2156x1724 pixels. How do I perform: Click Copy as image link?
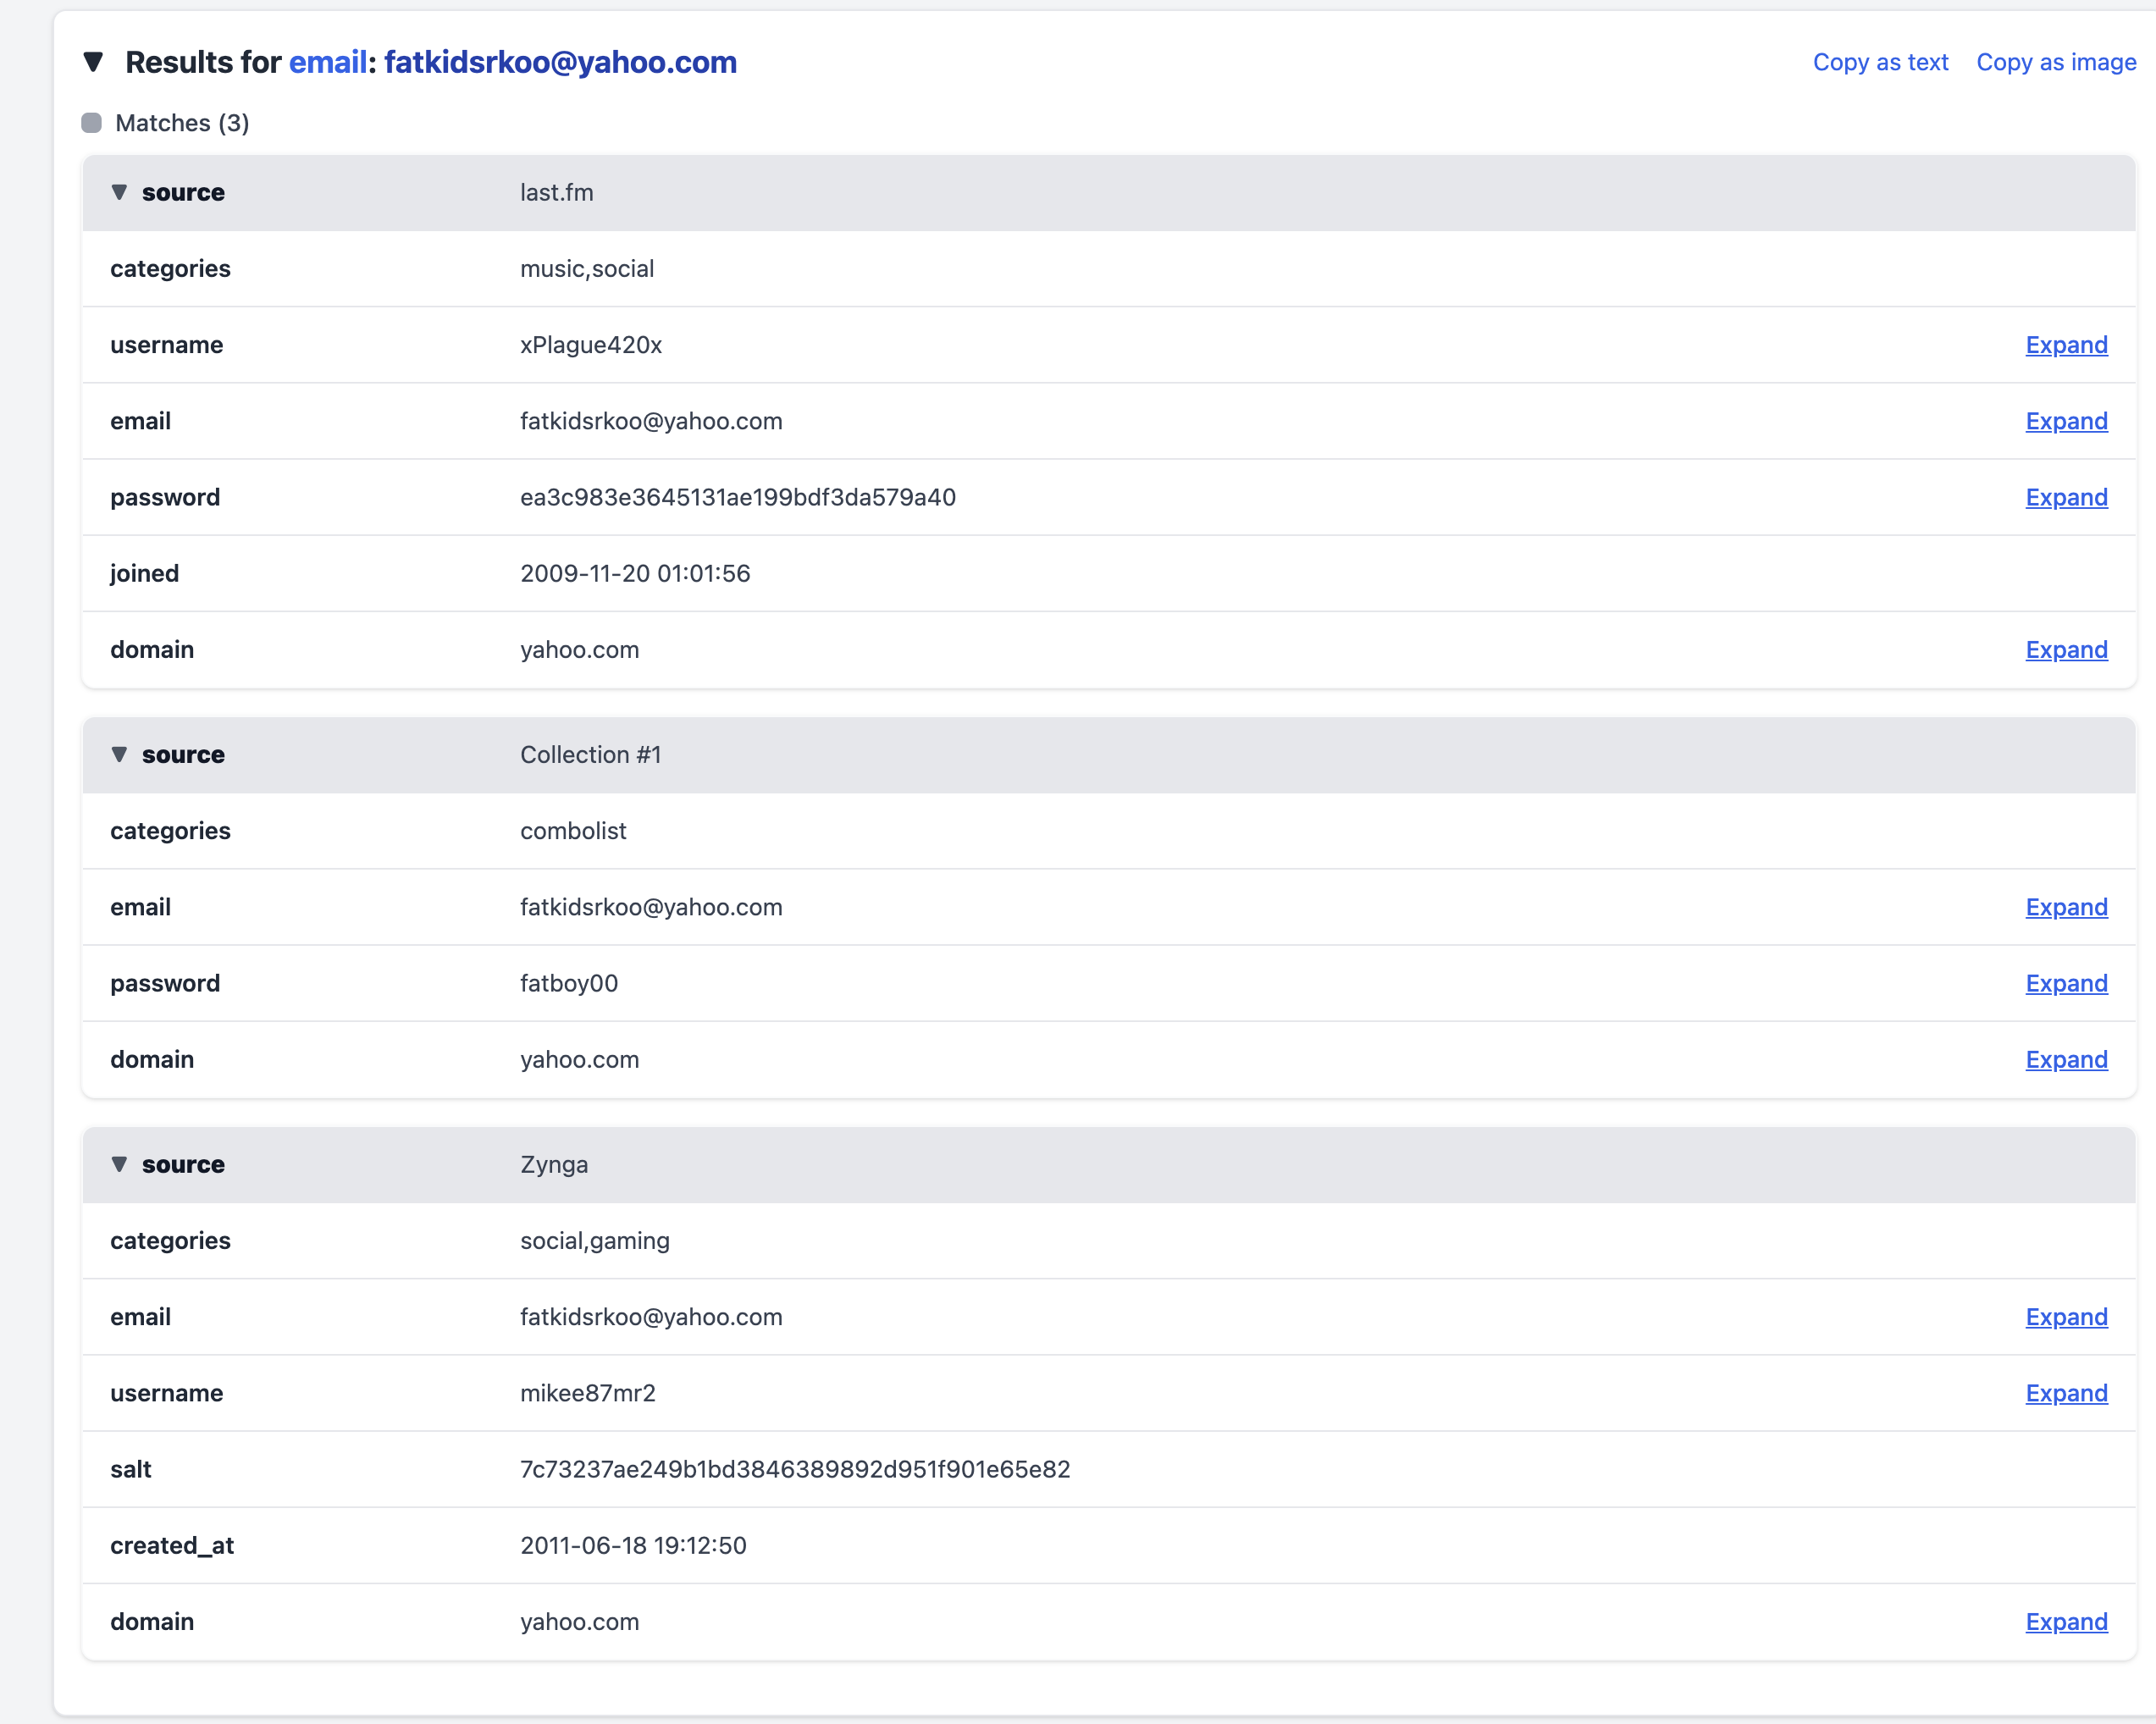click(x=2056, y=62)
